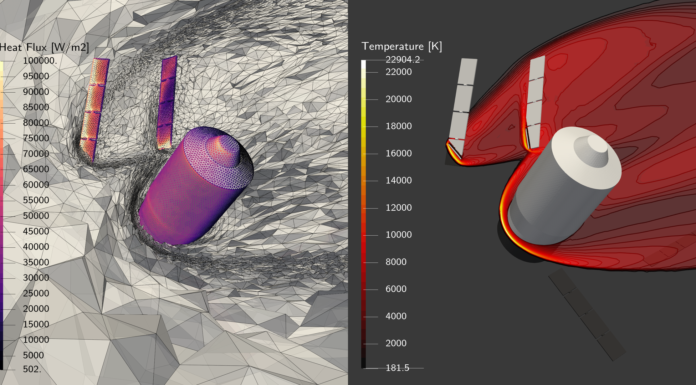The height and width of the screenshot is (385, 696).
Task: Click the 502. minimum heat flux label
Action: click(32, 369)
